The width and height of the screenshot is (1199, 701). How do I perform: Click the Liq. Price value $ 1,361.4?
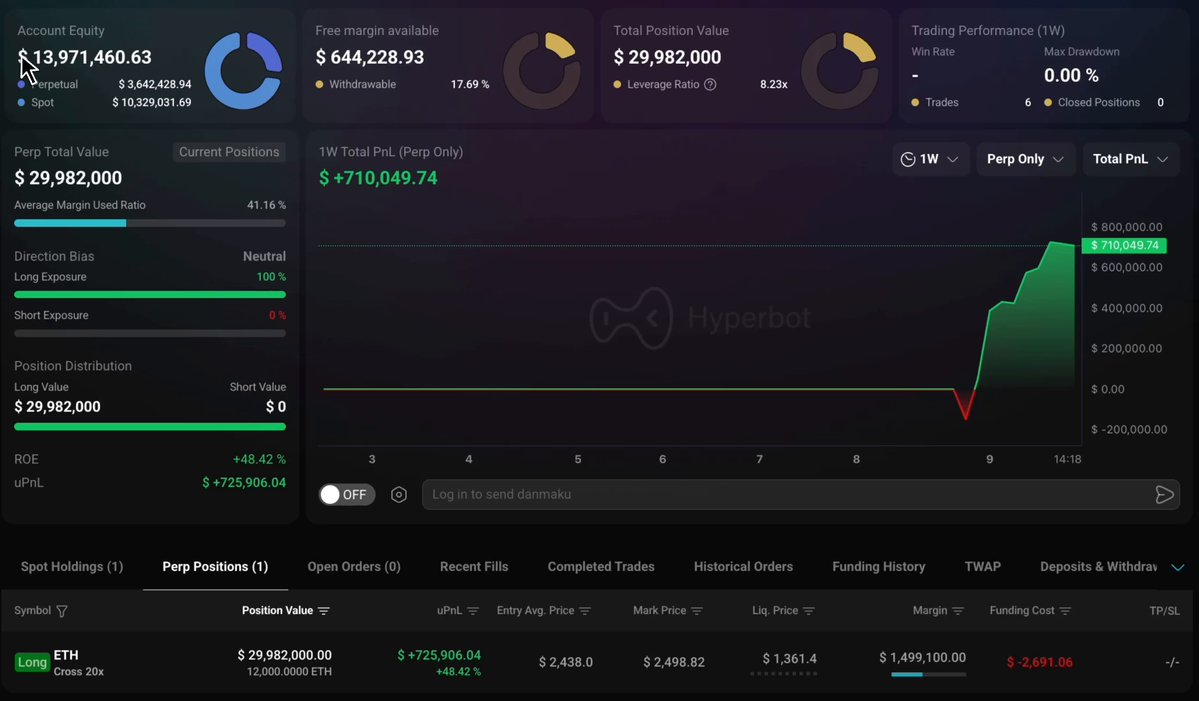[x=790, y=658]
